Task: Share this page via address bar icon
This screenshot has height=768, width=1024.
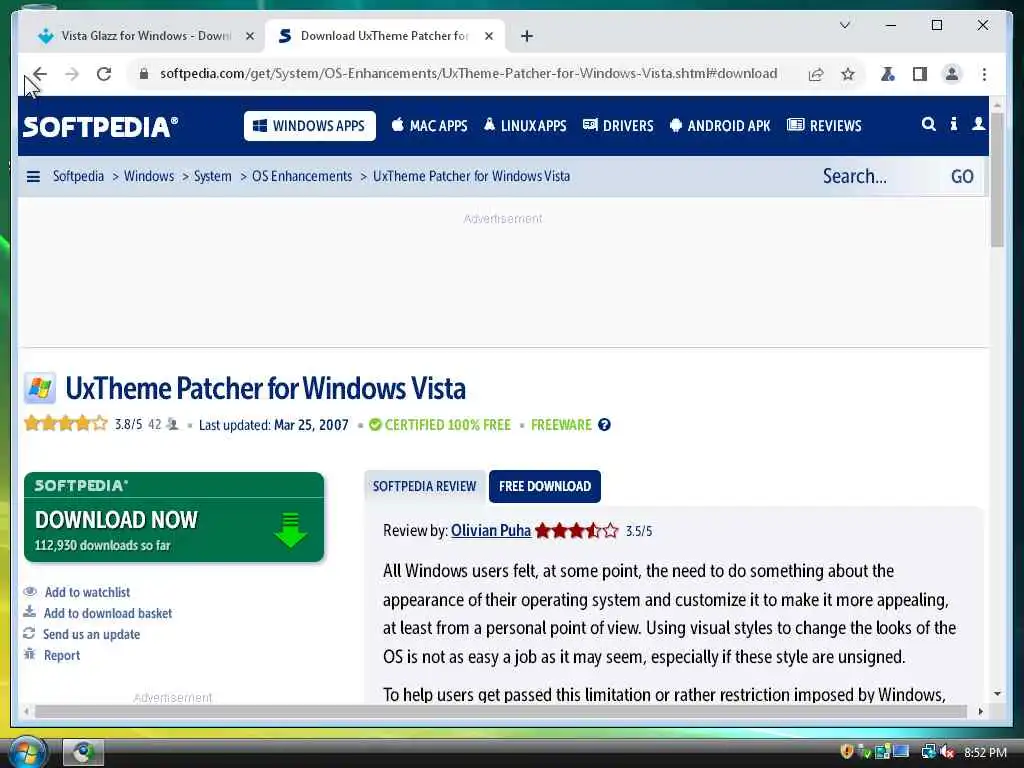Action: (816, 74)
